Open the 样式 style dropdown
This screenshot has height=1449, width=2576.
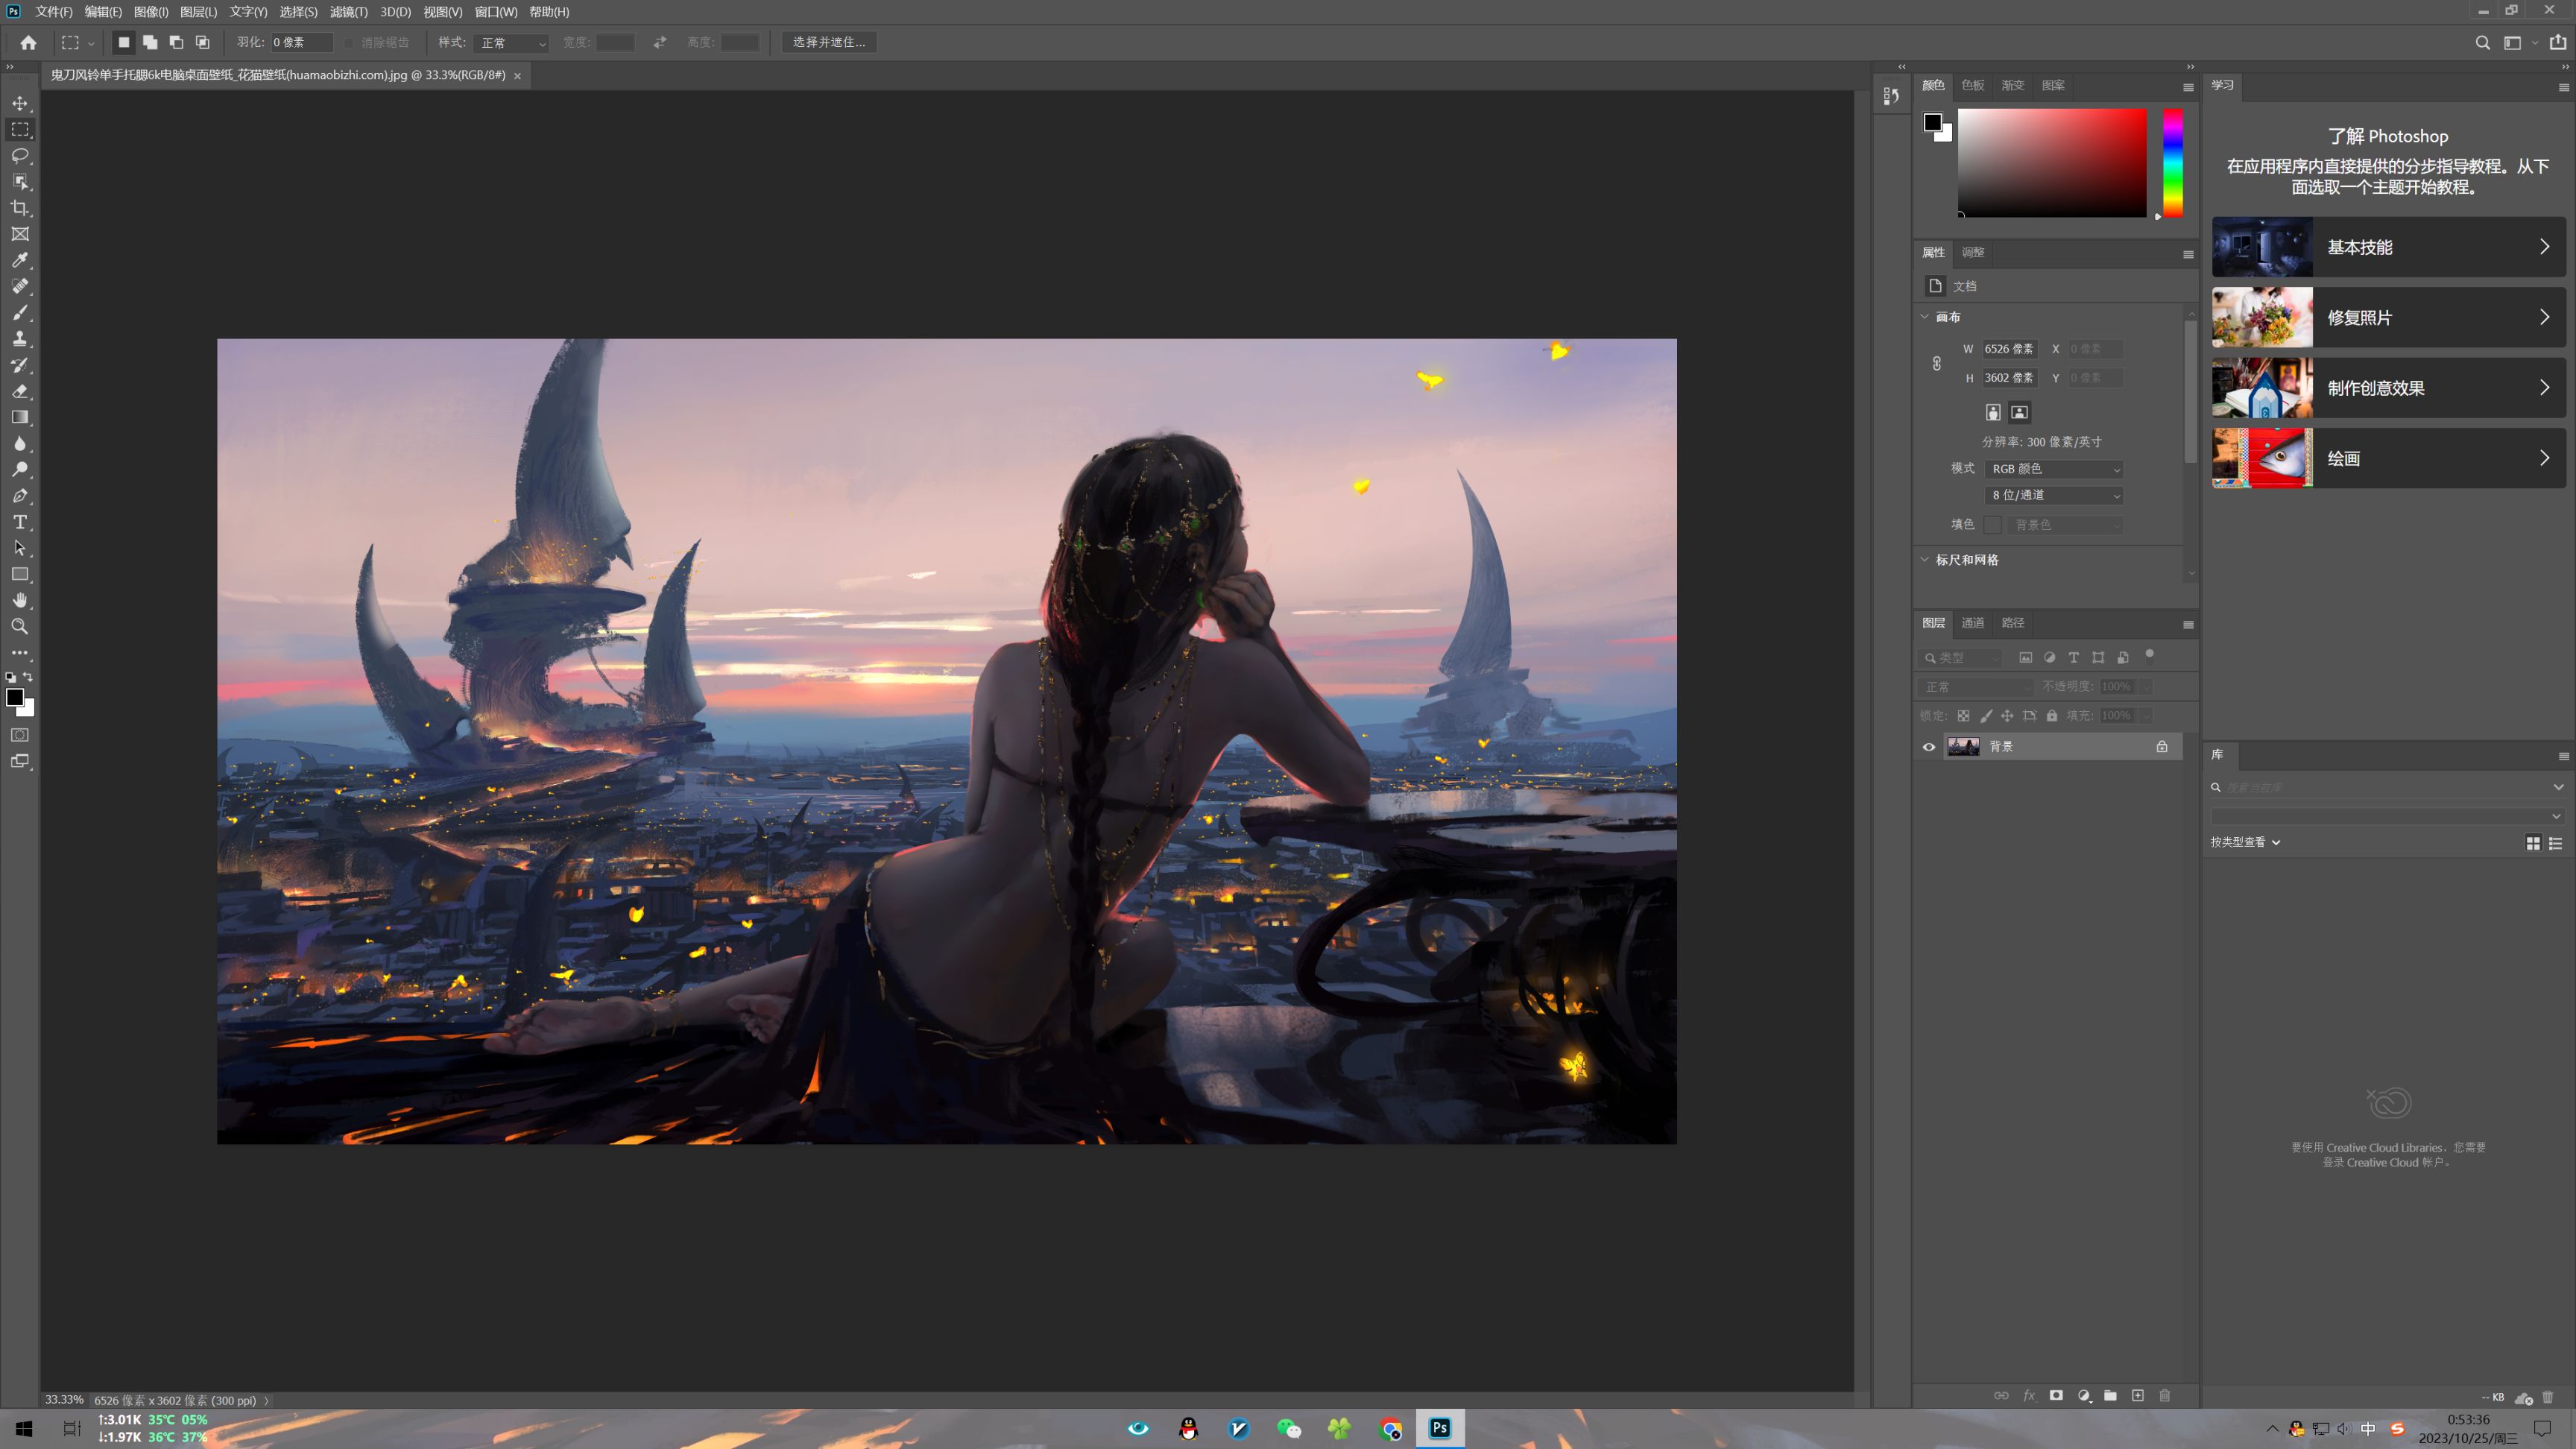coord(513,43)
